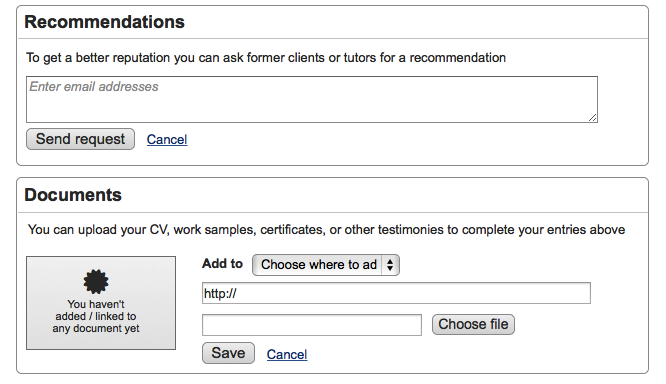This screenshot has width=666, height=384.
Task: Save the document entry
Action: click(228, 353)
